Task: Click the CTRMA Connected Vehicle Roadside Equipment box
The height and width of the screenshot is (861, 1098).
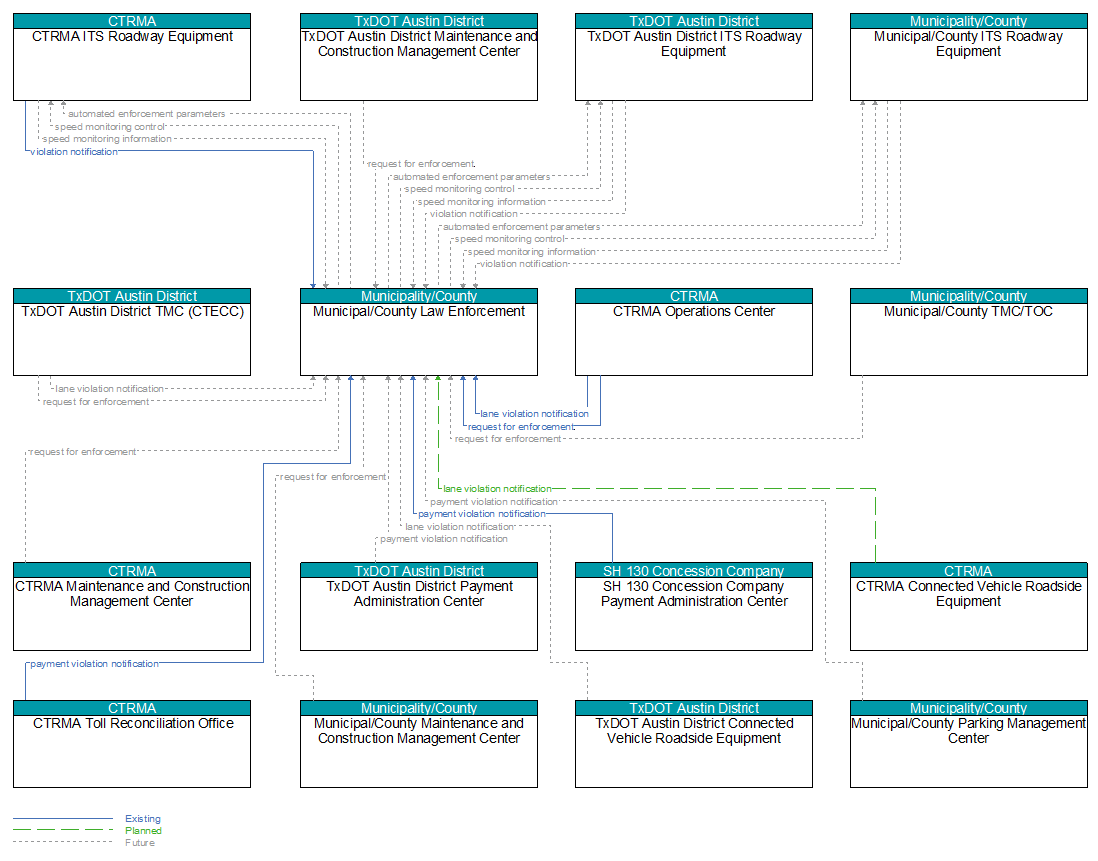Action: point(968,607)
